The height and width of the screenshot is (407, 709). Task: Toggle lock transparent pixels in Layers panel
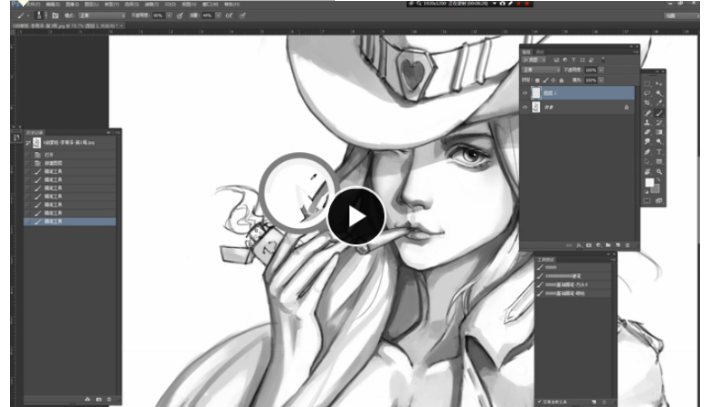[537, 80]
